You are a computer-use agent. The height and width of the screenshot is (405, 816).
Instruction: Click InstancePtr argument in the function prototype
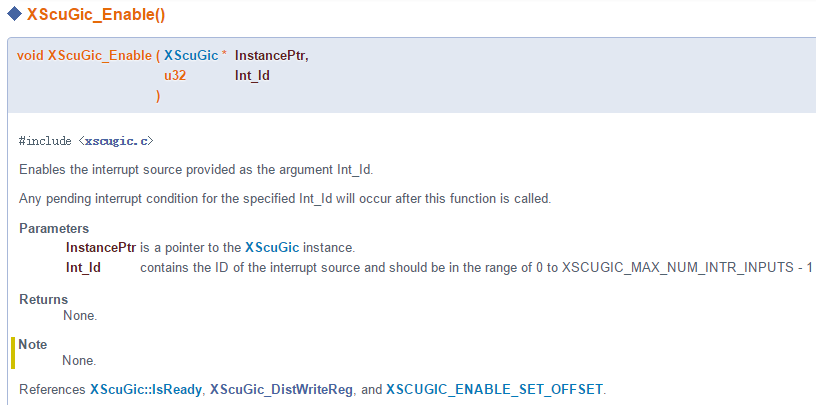coord(271,56)
